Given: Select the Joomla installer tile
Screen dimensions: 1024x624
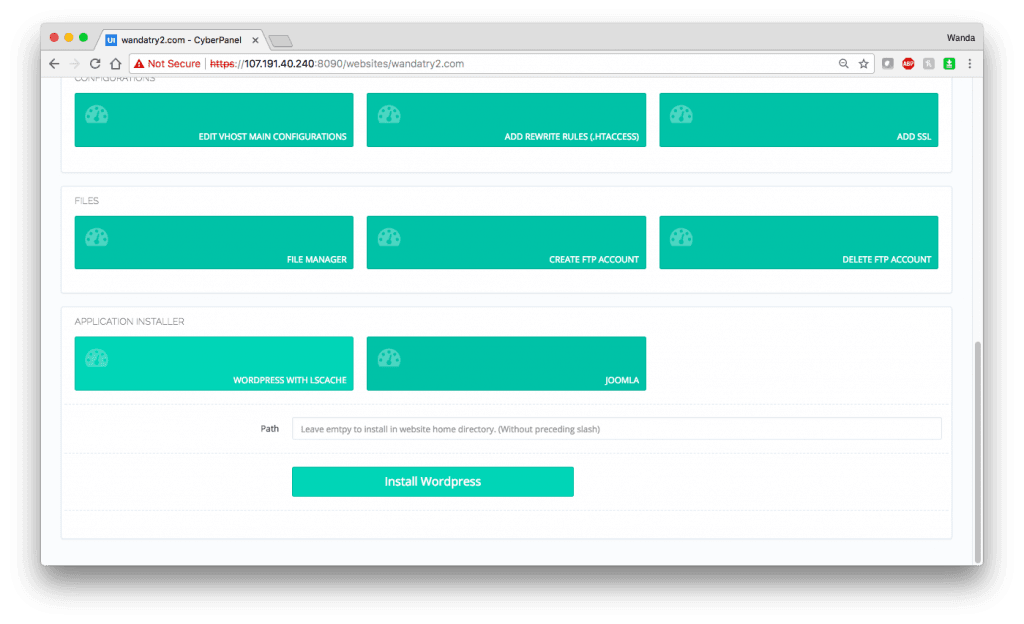Looking at the screenshot, I should coord(506,364).
